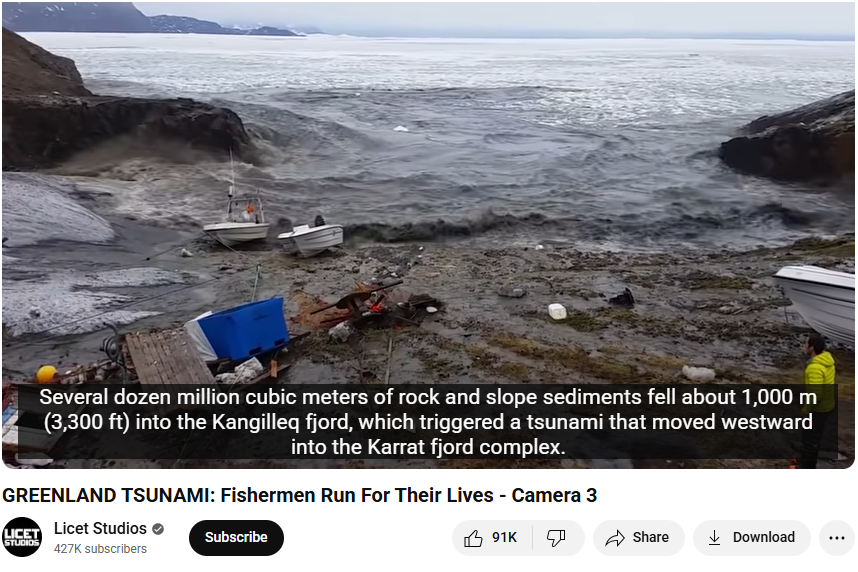
Task: Click the Share button label
Action: click(x=651, y=538)
